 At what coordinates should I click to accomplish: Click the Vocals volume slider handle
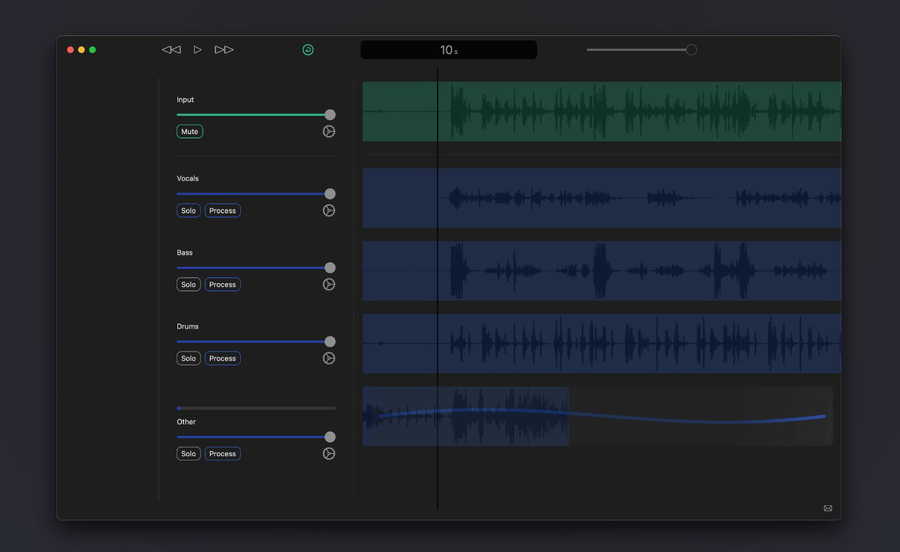tap(330, 194)
